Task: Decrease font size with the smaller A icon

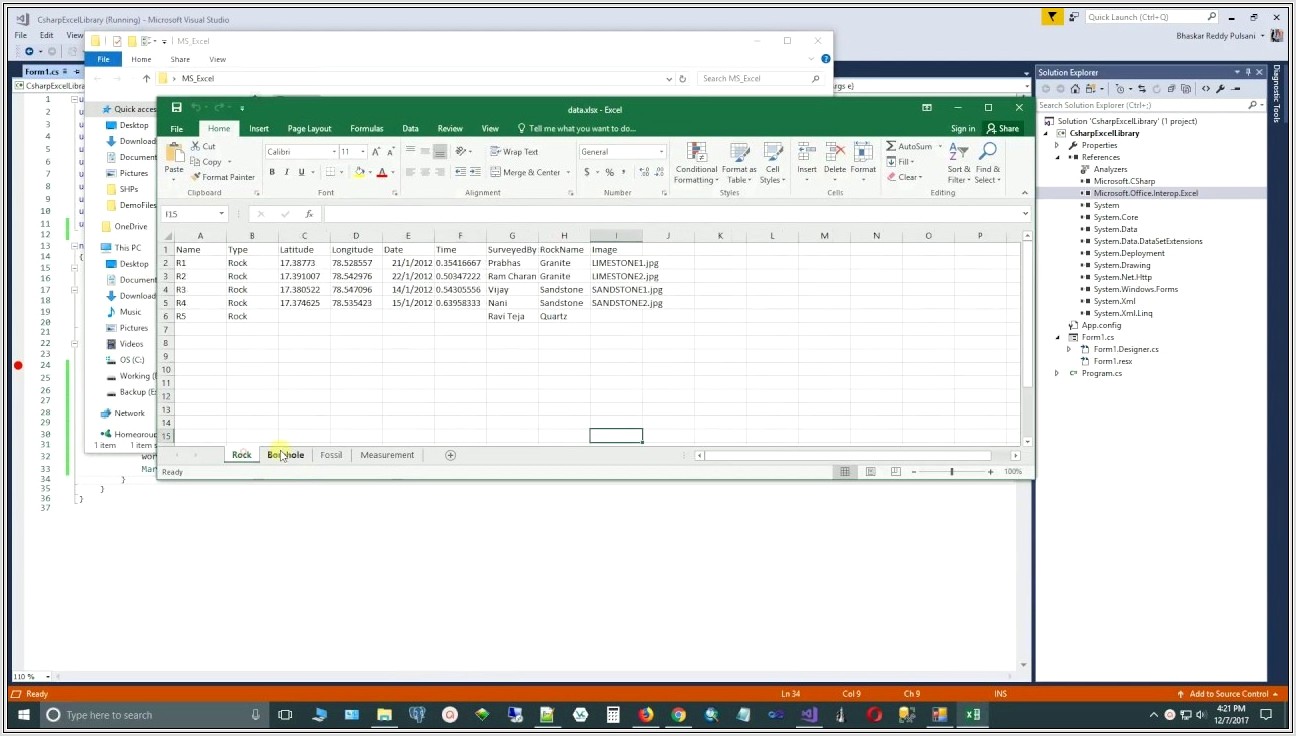Action: click(x=390, y=152)
